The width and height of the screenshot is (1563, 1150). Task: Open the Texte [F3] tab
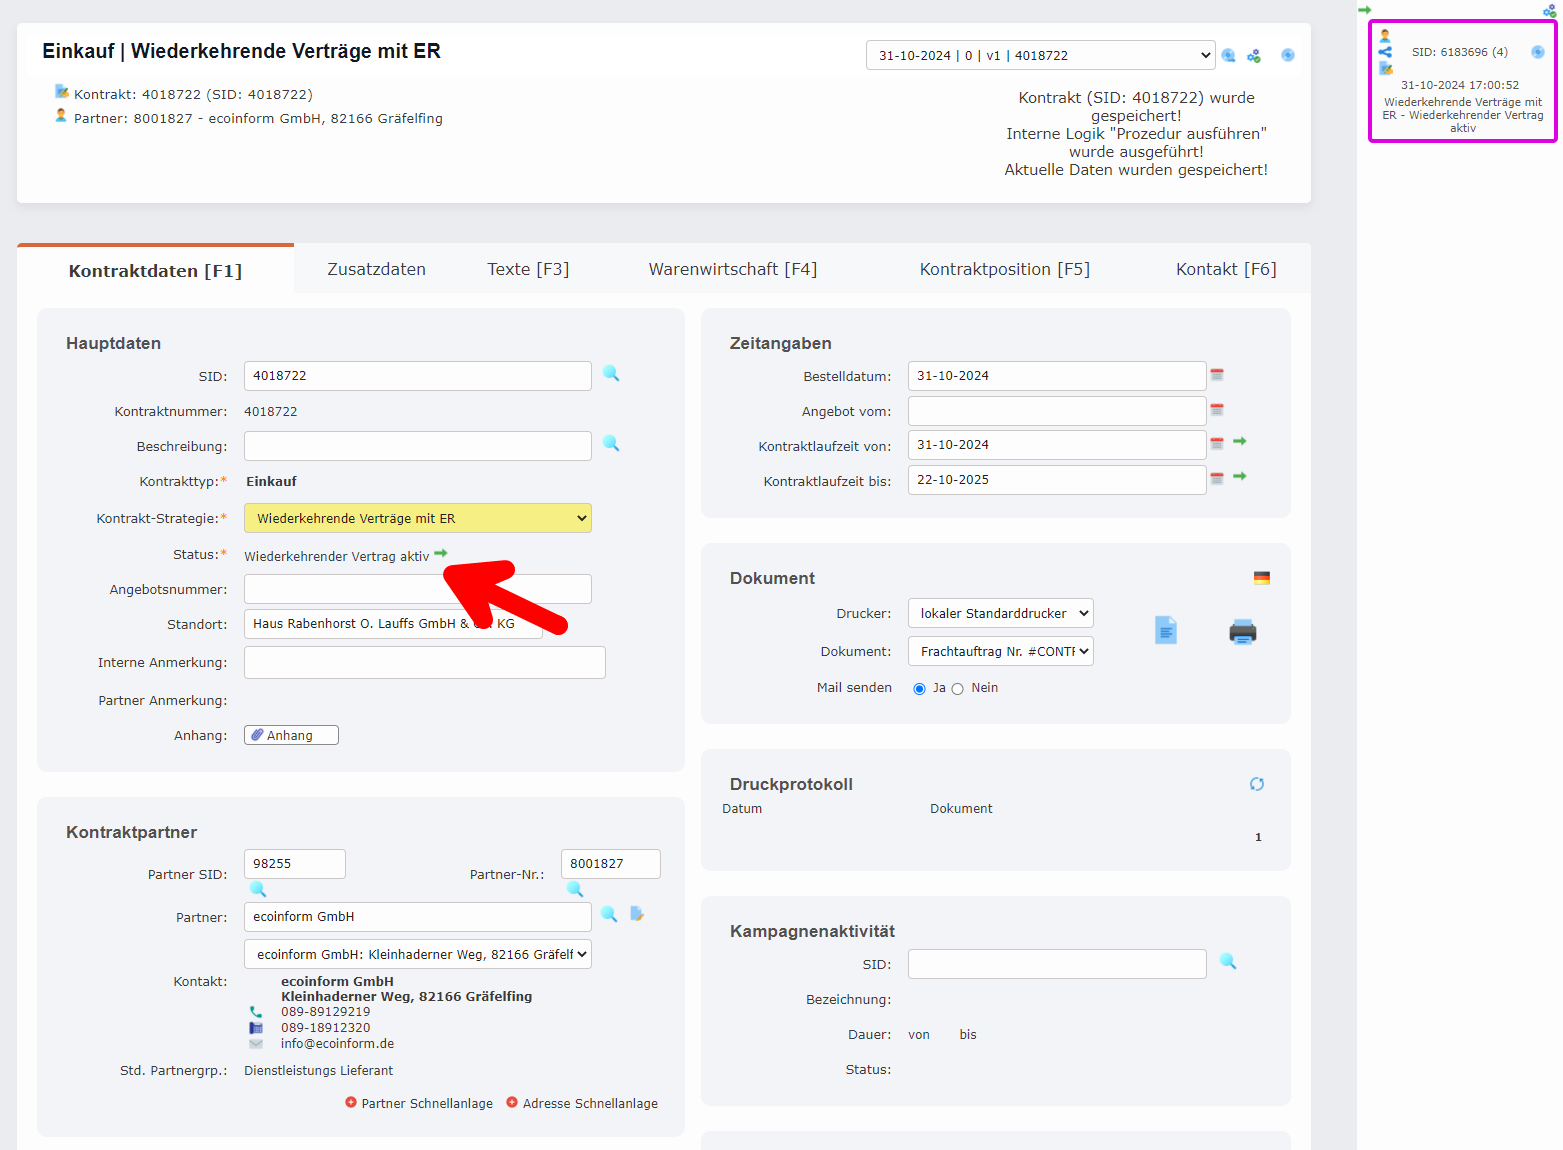pyautogui.click(x=528, y=269)
